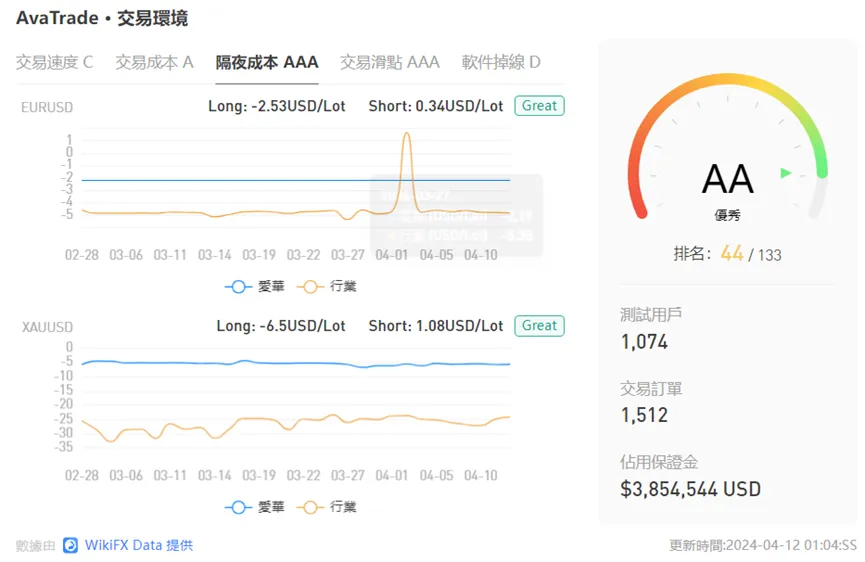Click the XAUUSD Long: -6.5USD/Lot value
The image size is (865, 562).
(281, 326)
